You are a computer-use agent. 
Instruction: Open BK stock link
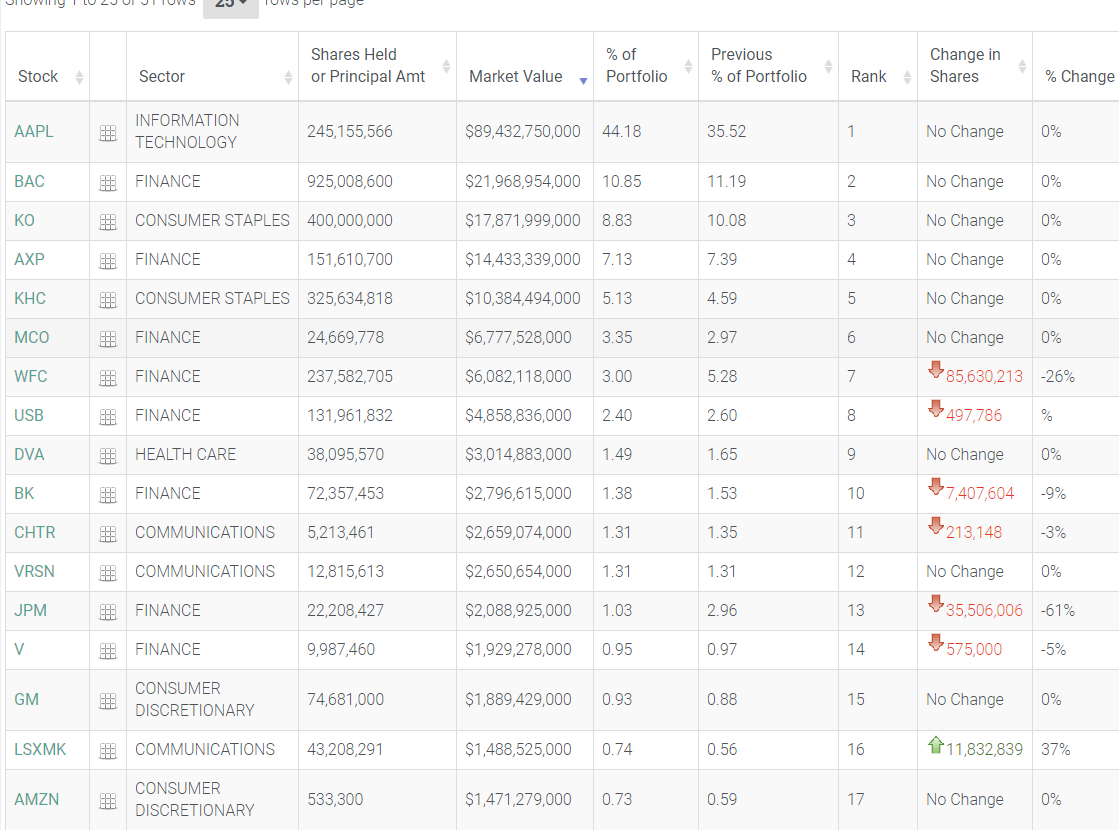pos(24,493)
